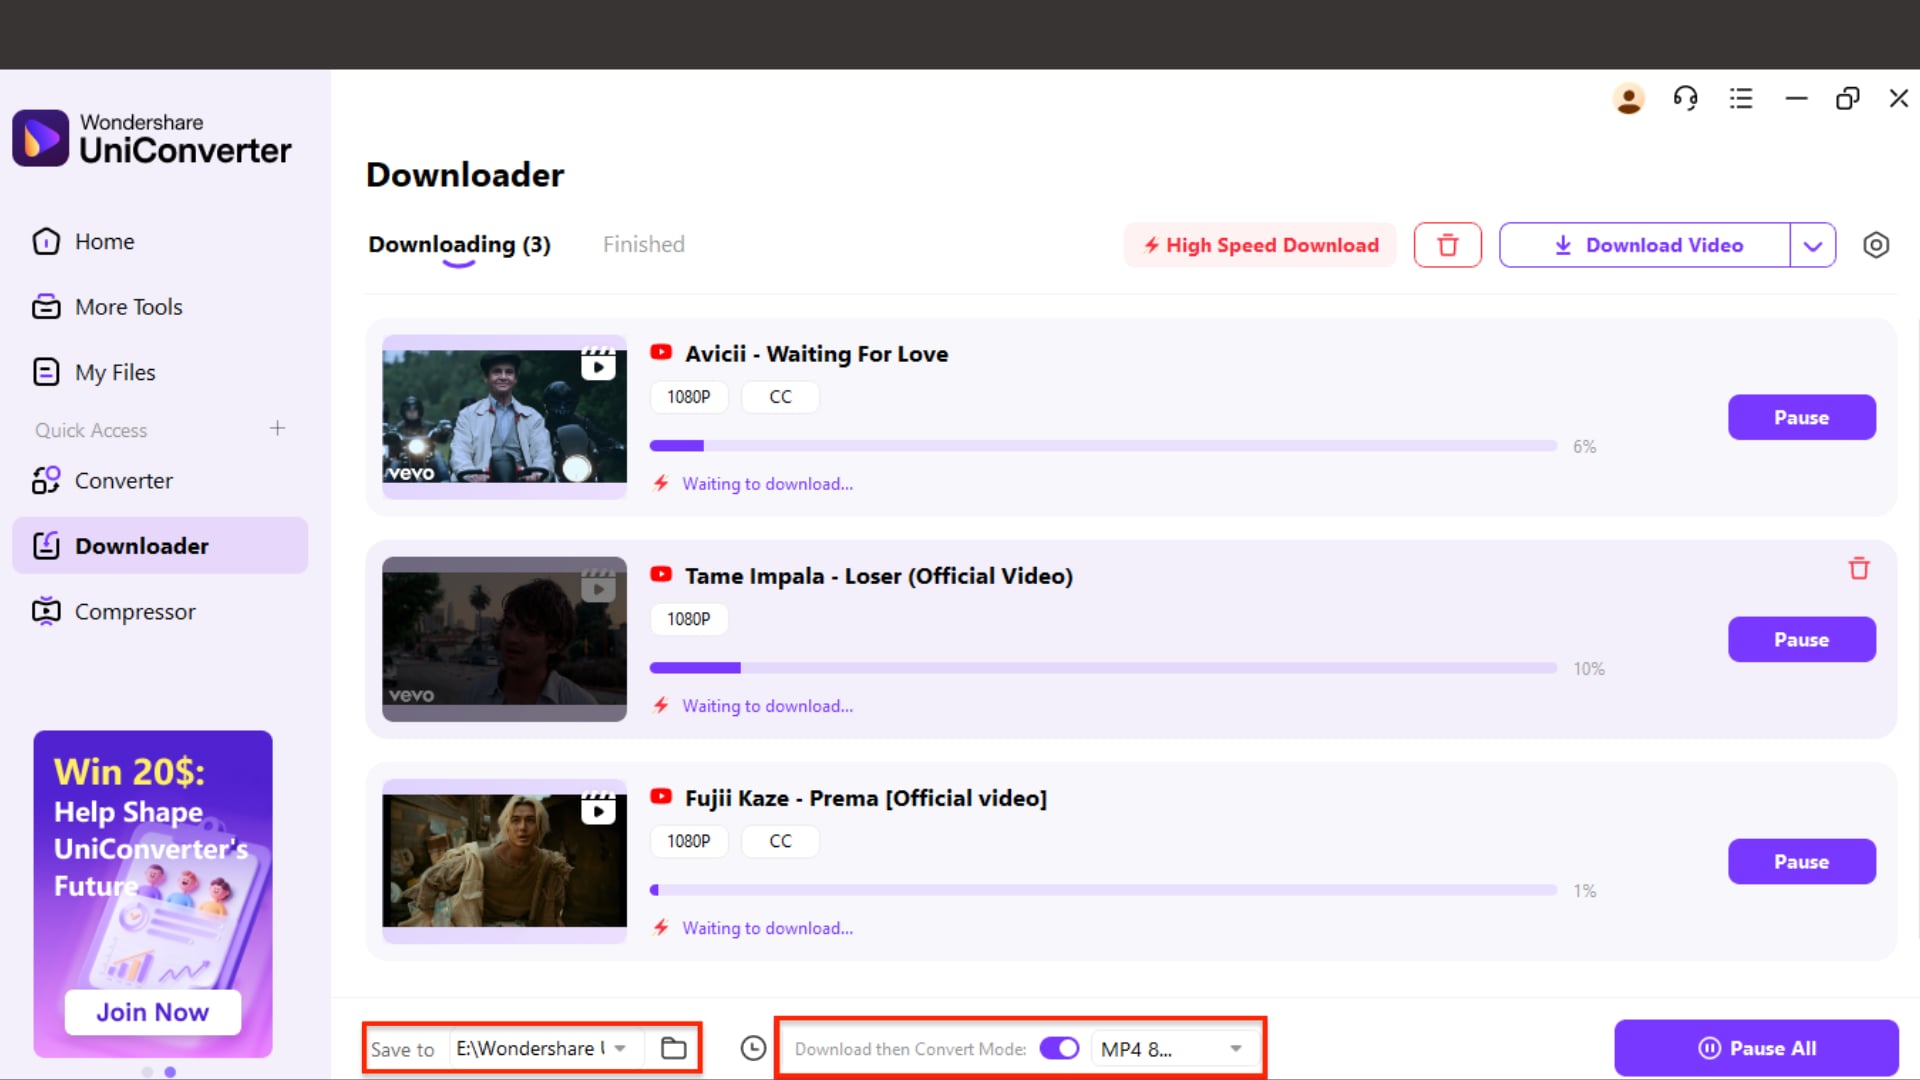The height and width of the screenshot is (1080, 1920).
Task: Open downloader settings hexagon icon
Action: (x=1876, y=245)
